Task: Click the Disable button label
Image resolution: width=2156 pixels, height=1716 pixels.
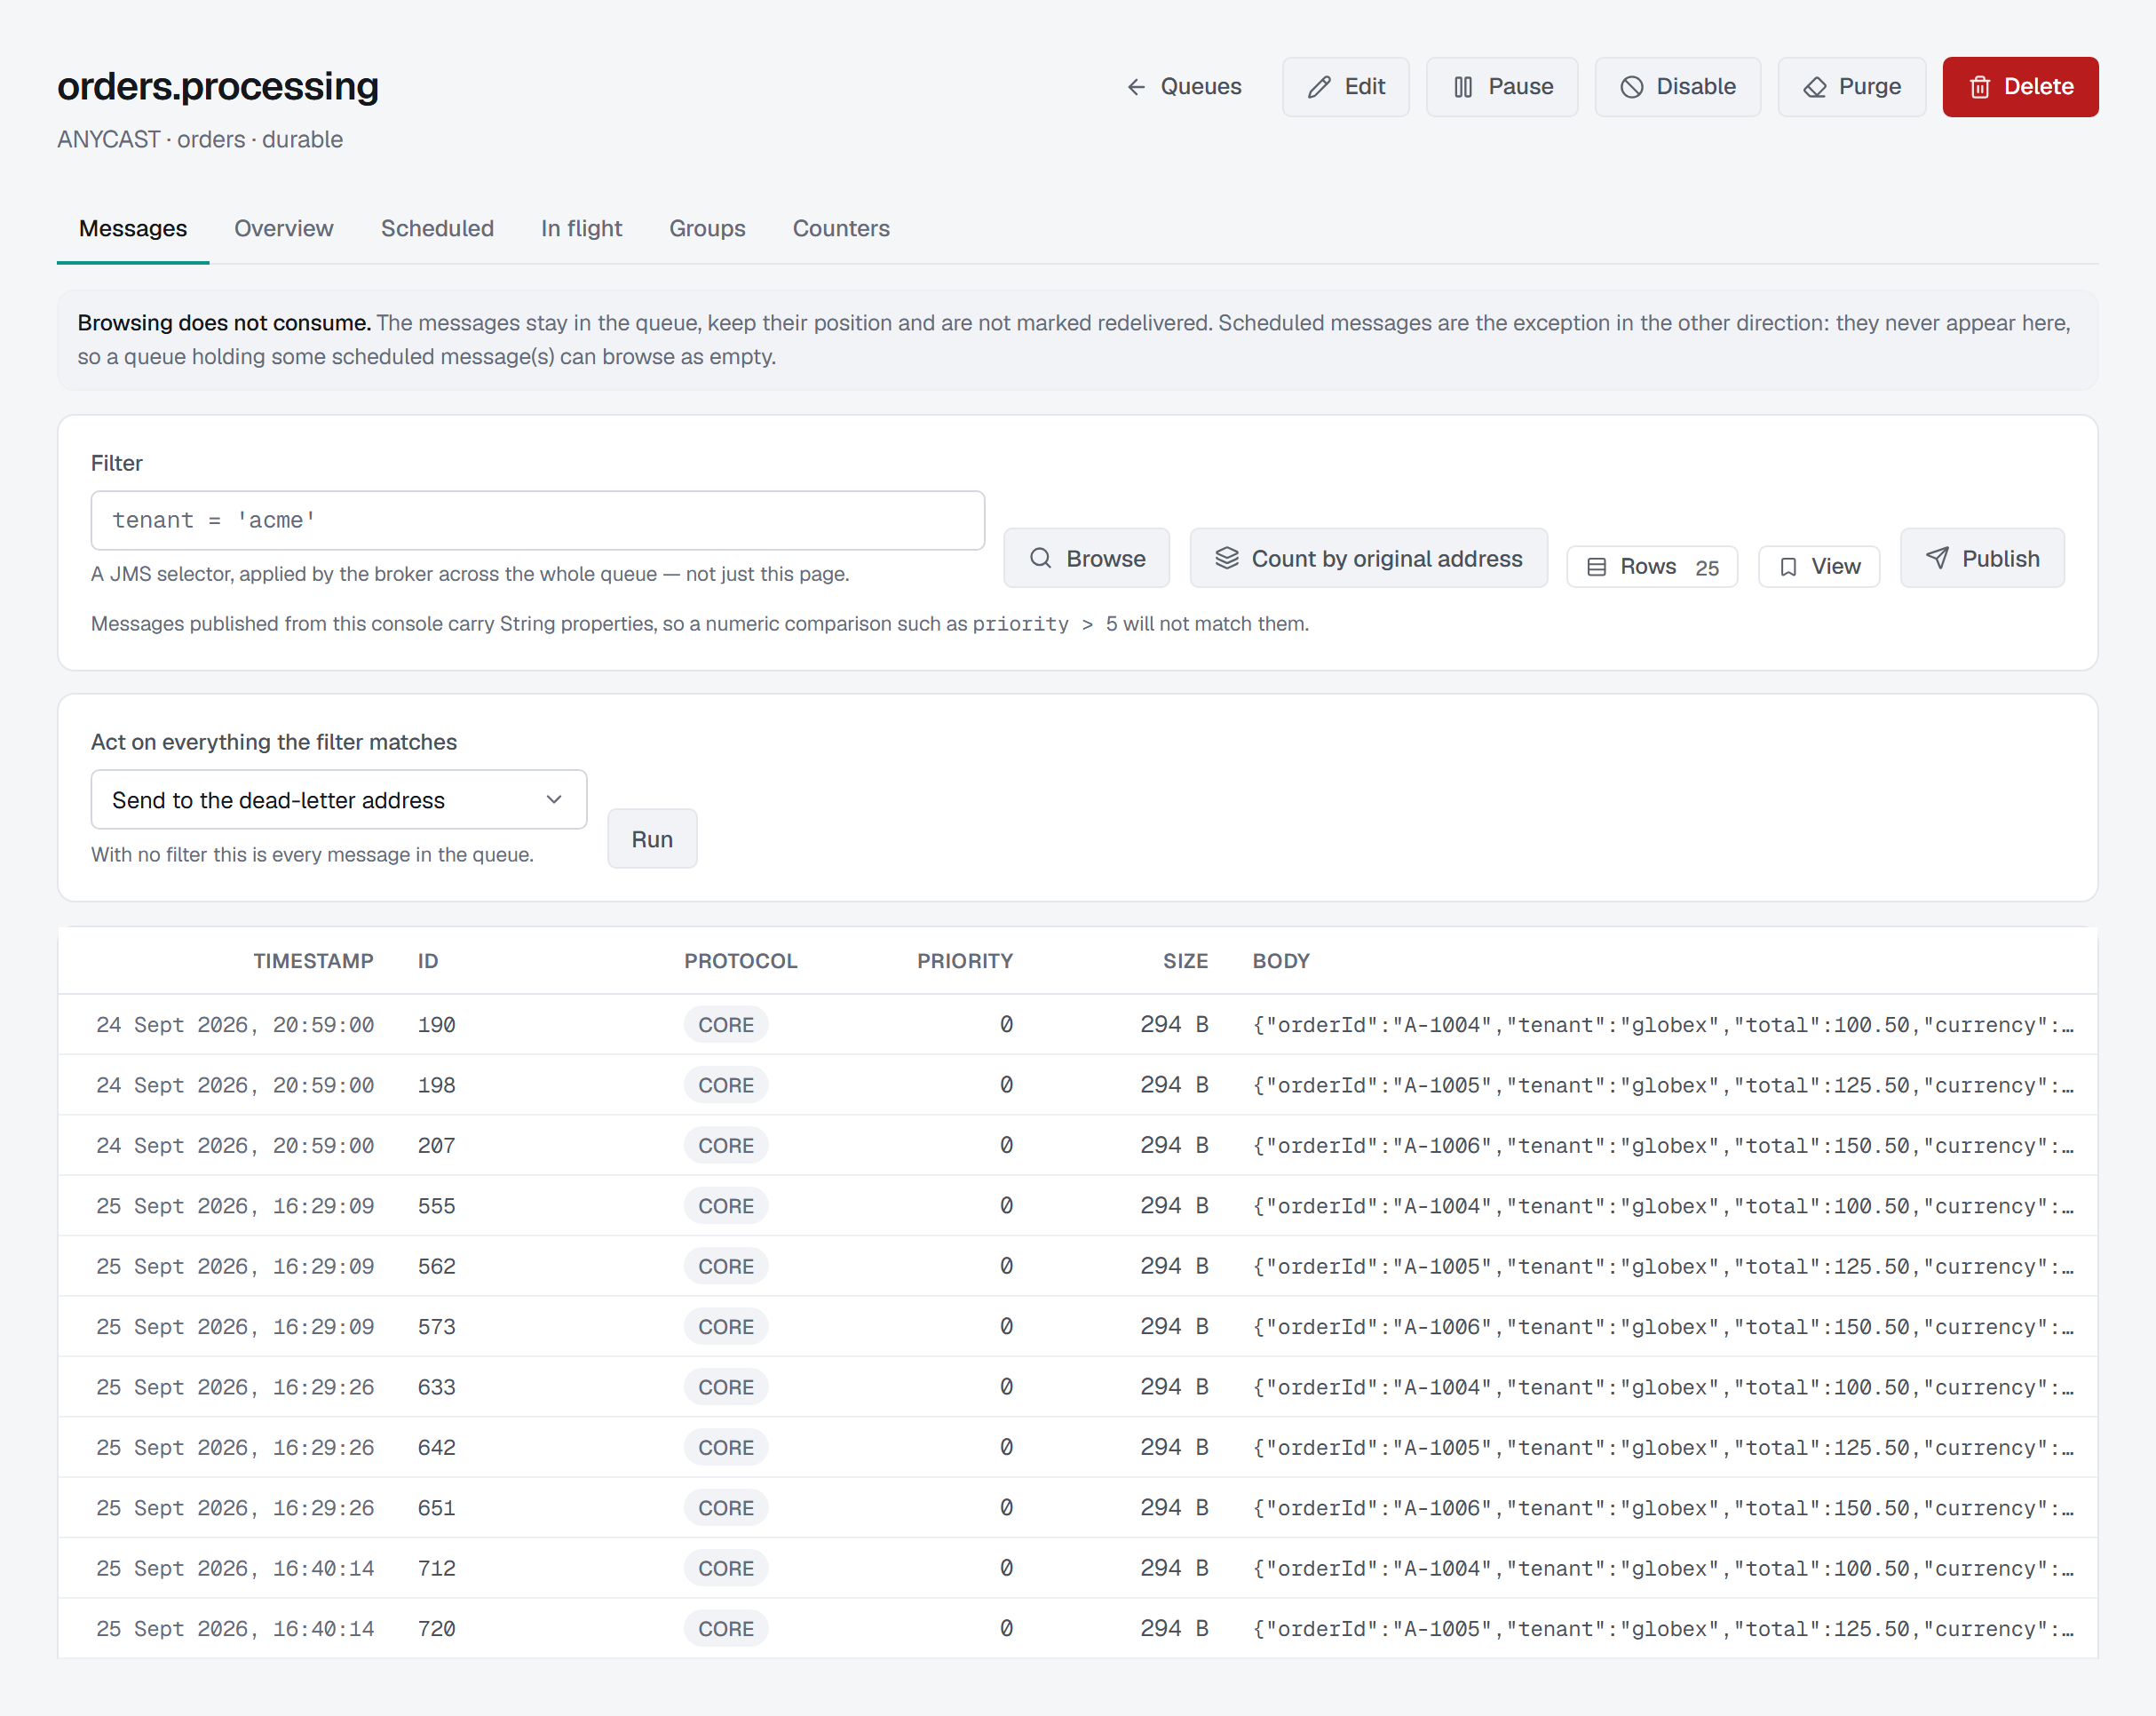Action: click(1696, 87)
